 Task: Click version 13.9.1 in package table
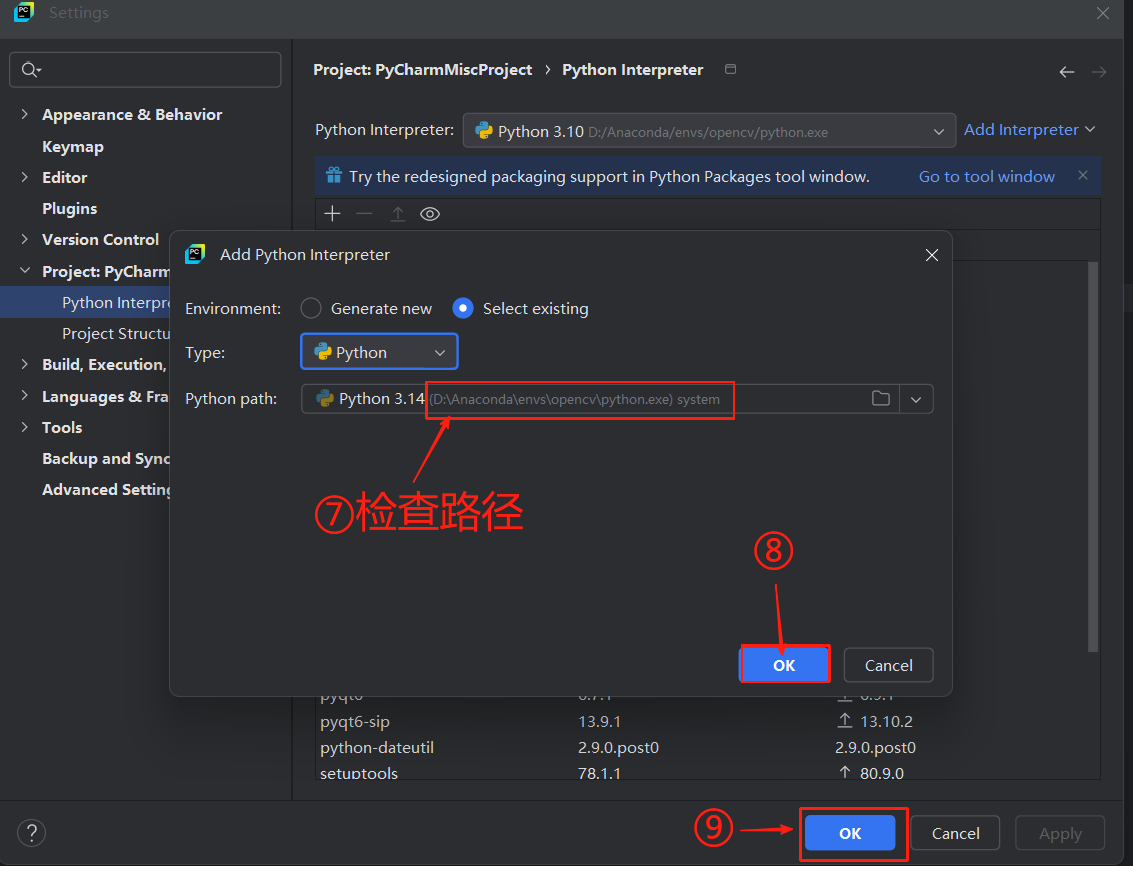[x=599, y=721]
